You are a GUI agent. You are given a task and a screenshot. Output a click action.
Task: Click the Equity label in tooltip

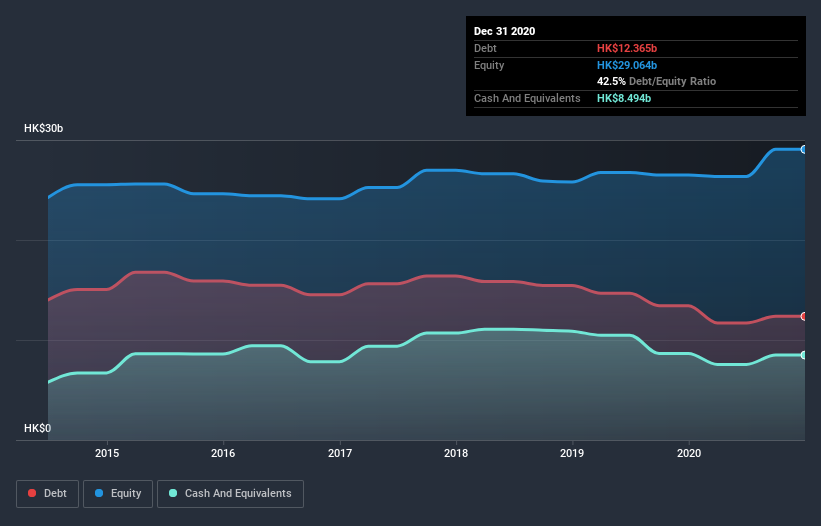pos(489,65)
